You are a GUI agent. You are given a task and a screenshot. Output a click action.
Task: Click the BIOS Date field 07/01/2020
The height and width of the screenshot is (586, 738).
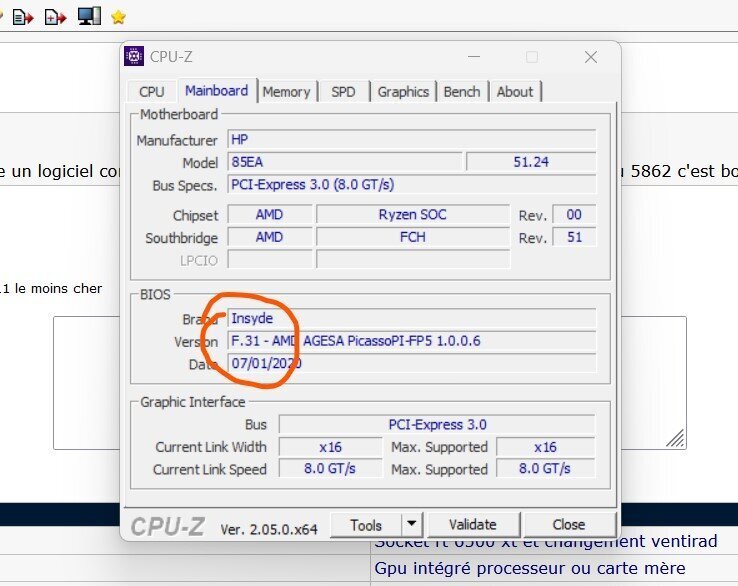point(412,363)
